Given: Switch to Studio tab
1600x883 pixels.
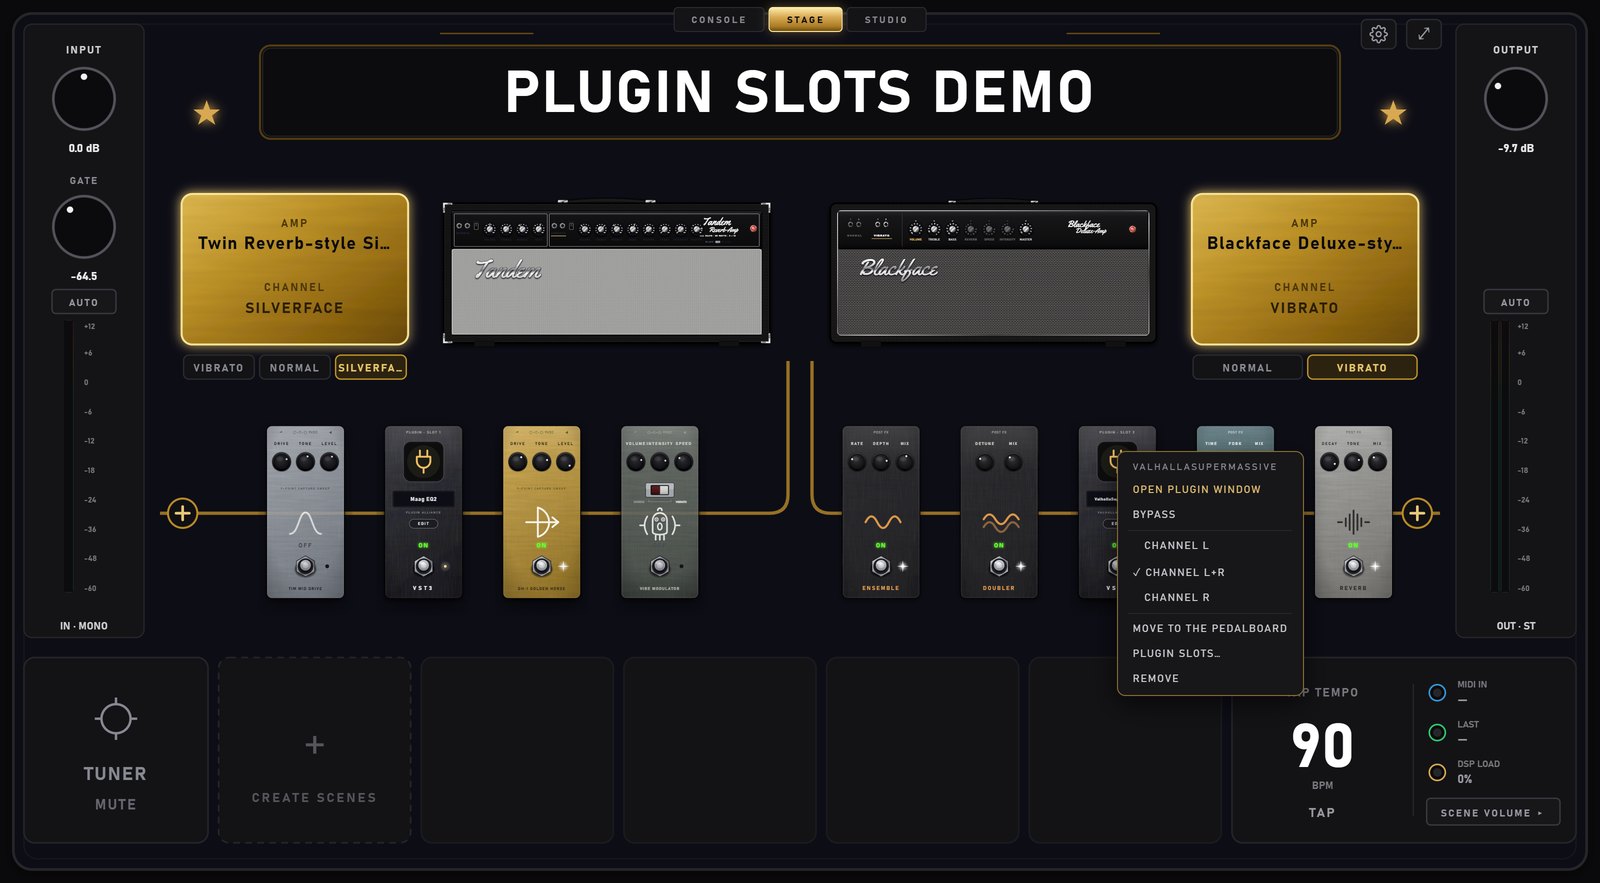Looking at the screenshot, I should tap(886, 20).
